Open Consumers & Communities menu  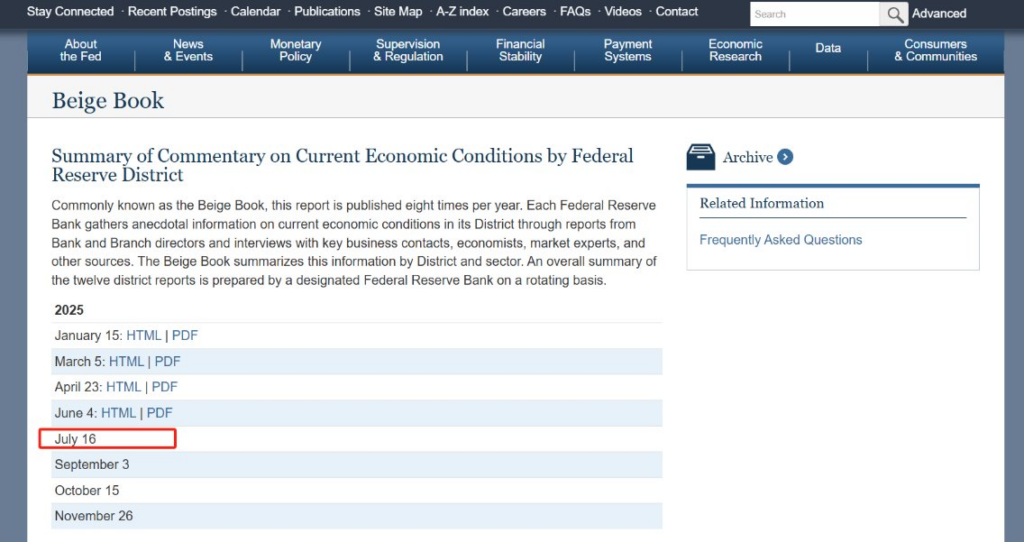coord(935,50)
